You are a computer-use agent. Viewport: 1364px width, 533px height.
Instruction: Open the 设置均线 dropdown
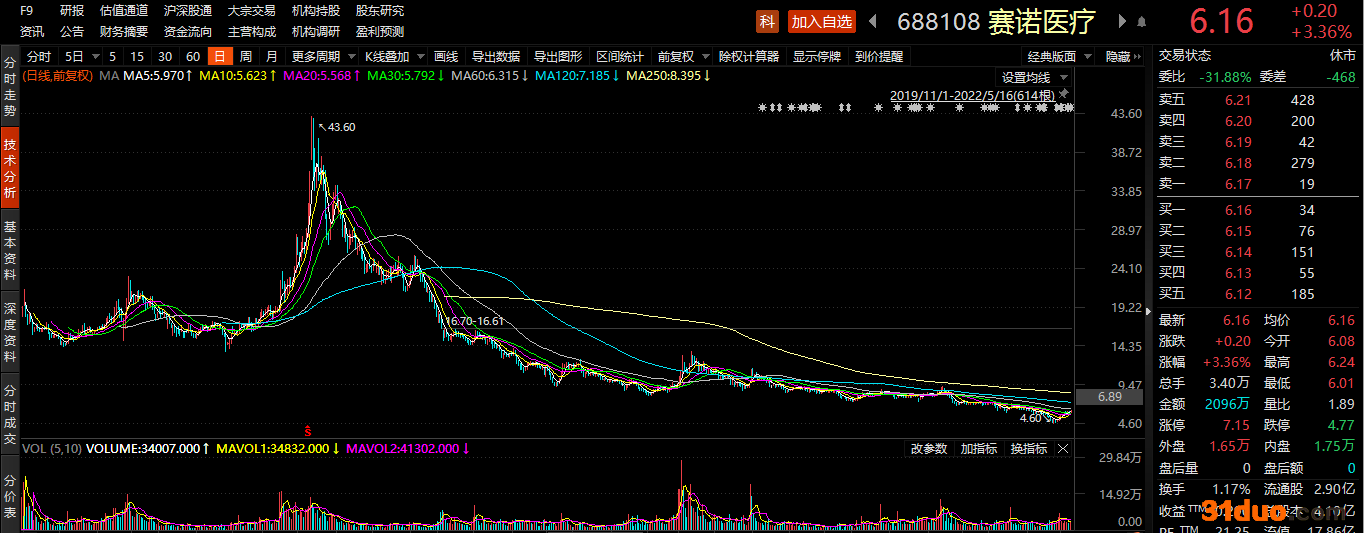(1034, 77)
